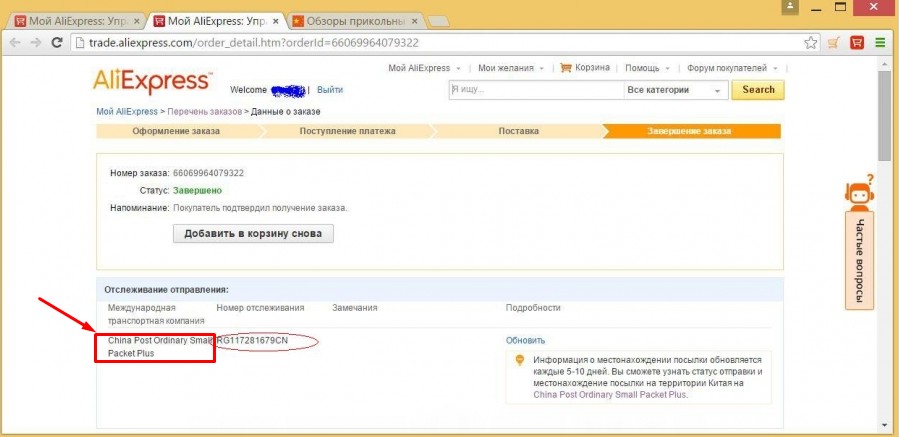
Task: Reload the page with the refresh icon
Action: pyautogui.click(x=57, y=42)
